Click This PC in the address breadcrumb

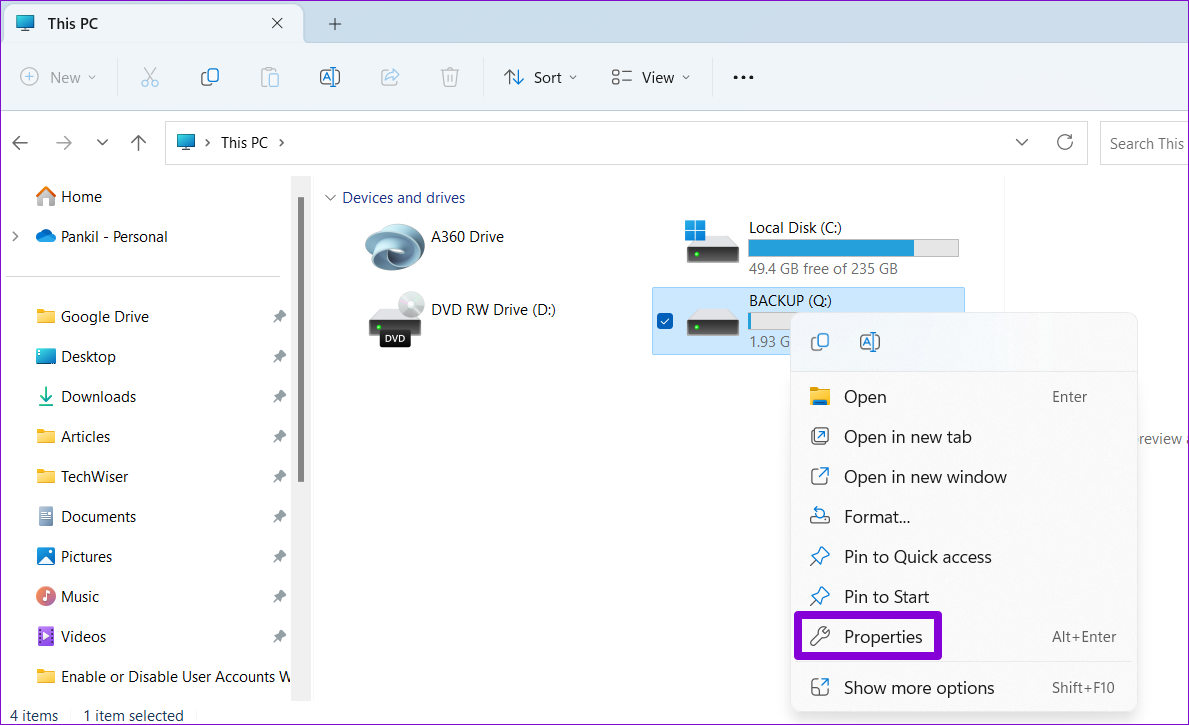point(244,143)
